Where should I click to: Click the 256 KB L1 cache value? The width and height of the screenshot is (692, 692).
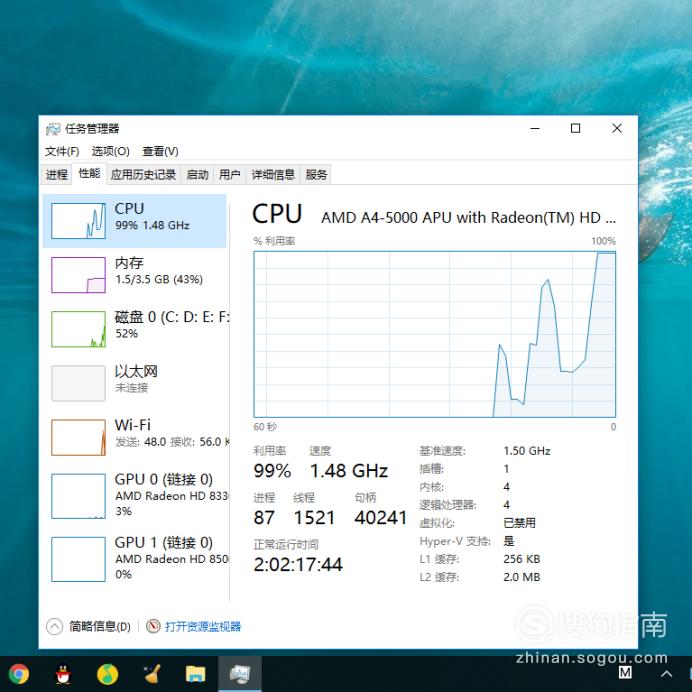tap(522, 559)
